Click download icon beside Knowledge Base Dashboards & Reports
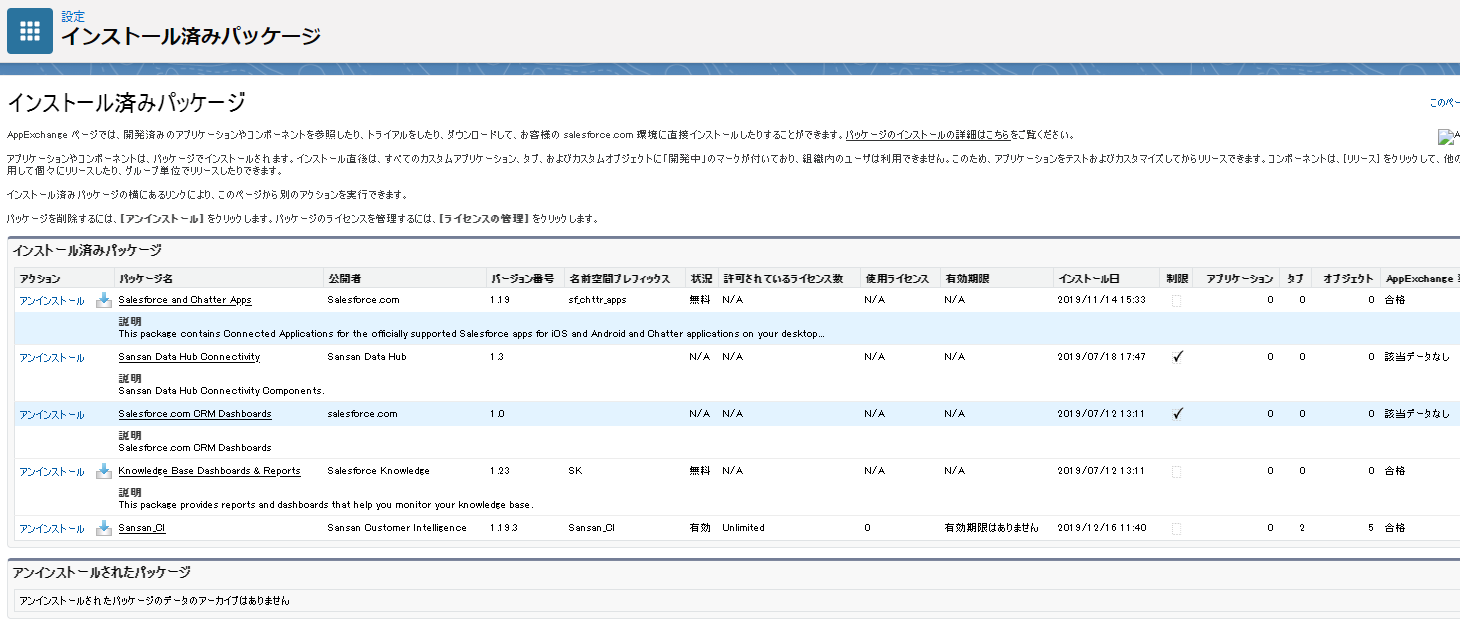Image resolution: width=1460 pixels, height=622 pixels. click(x=104, y=471)
